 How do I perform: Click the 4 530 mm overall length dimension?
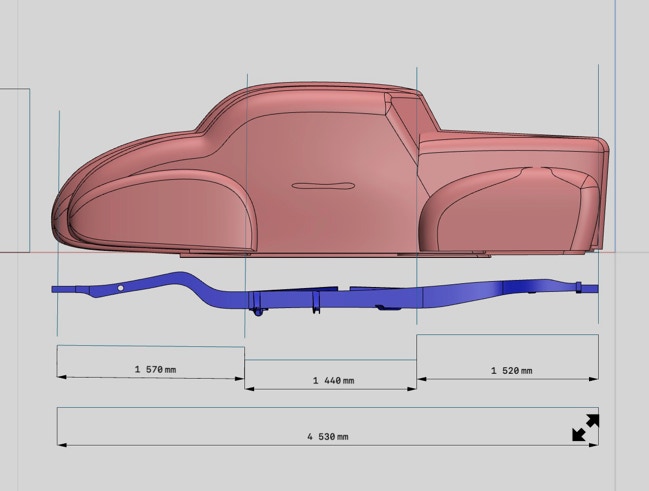tap(328, 437)
